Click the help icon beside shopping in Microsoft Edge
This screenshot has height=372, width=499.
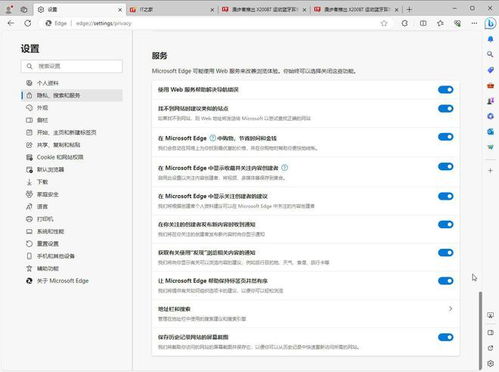[213, 138]
